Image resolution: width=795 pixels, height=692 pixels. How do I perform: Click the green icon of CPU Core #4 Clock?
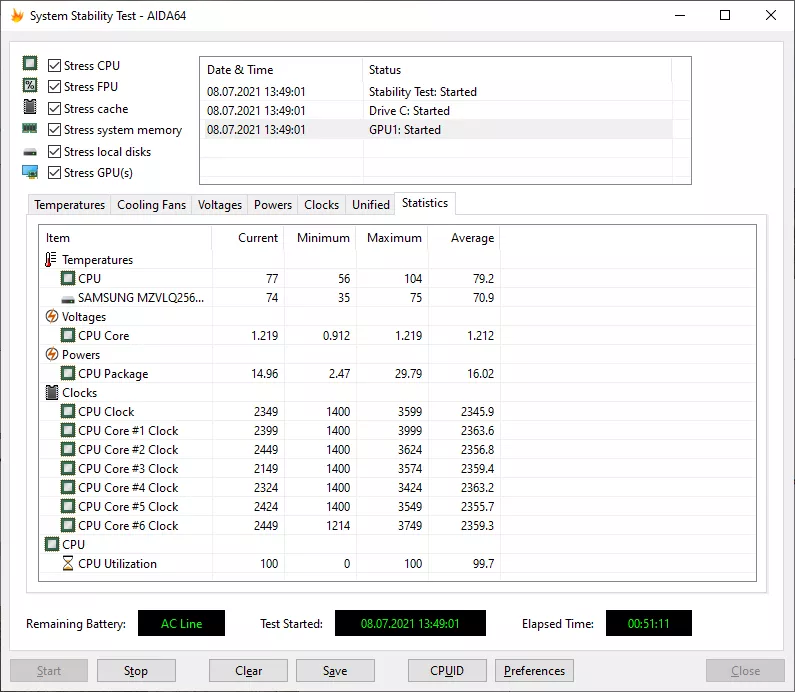67,487
